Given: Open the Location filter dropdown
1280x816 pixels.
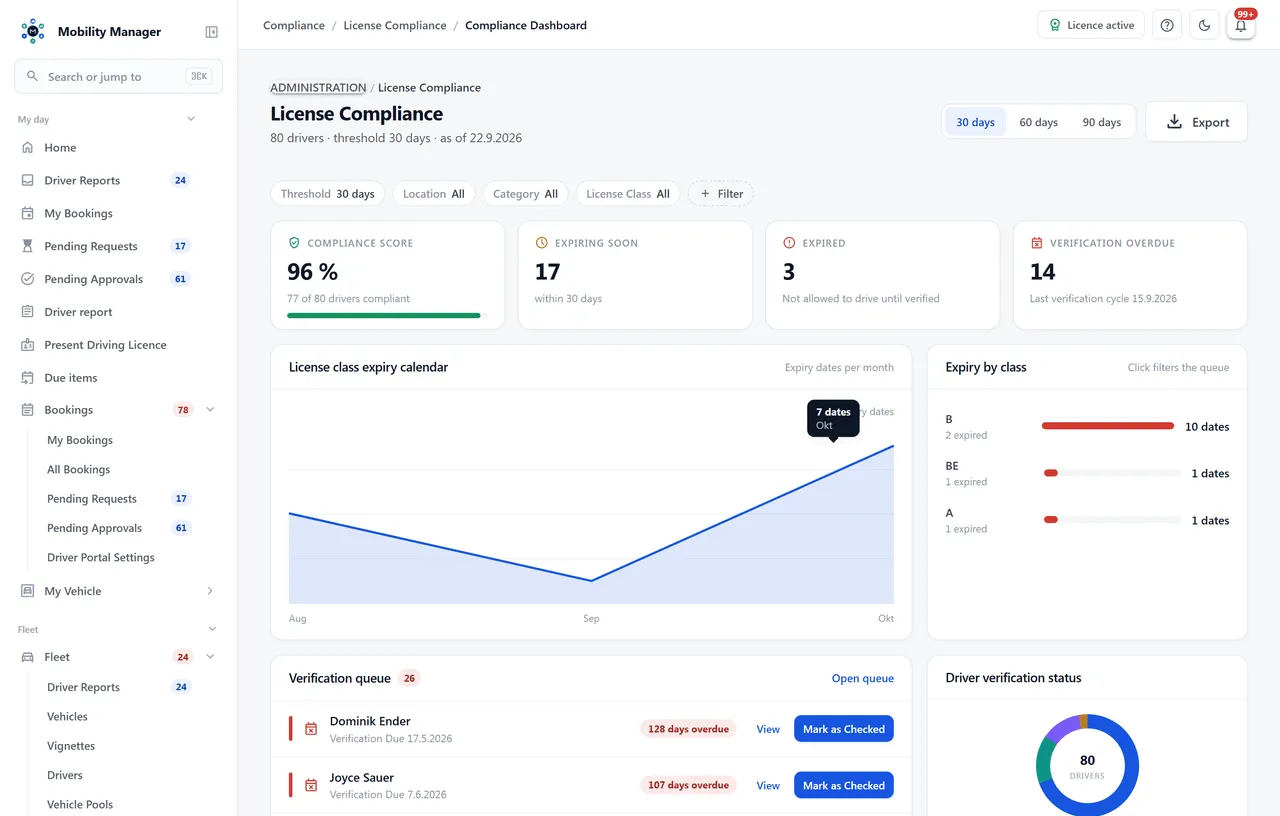Looking at the screenshot, I should point(433,194).
